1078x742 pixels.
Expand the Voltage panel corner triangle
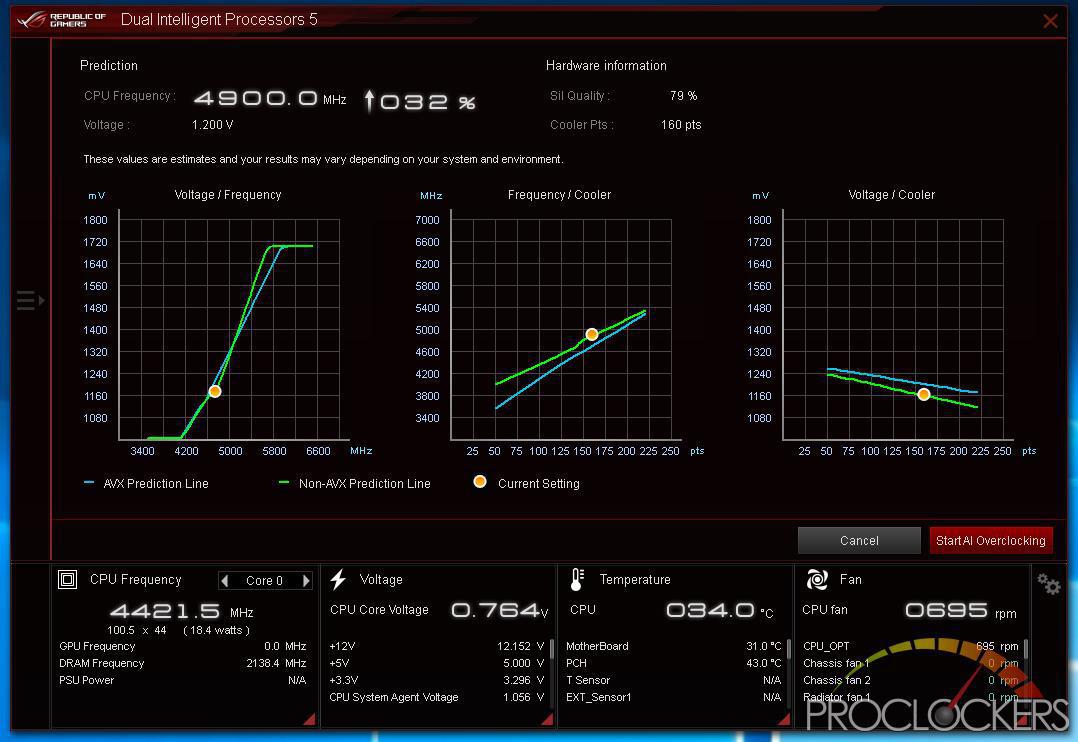click(x=547, y=719)
